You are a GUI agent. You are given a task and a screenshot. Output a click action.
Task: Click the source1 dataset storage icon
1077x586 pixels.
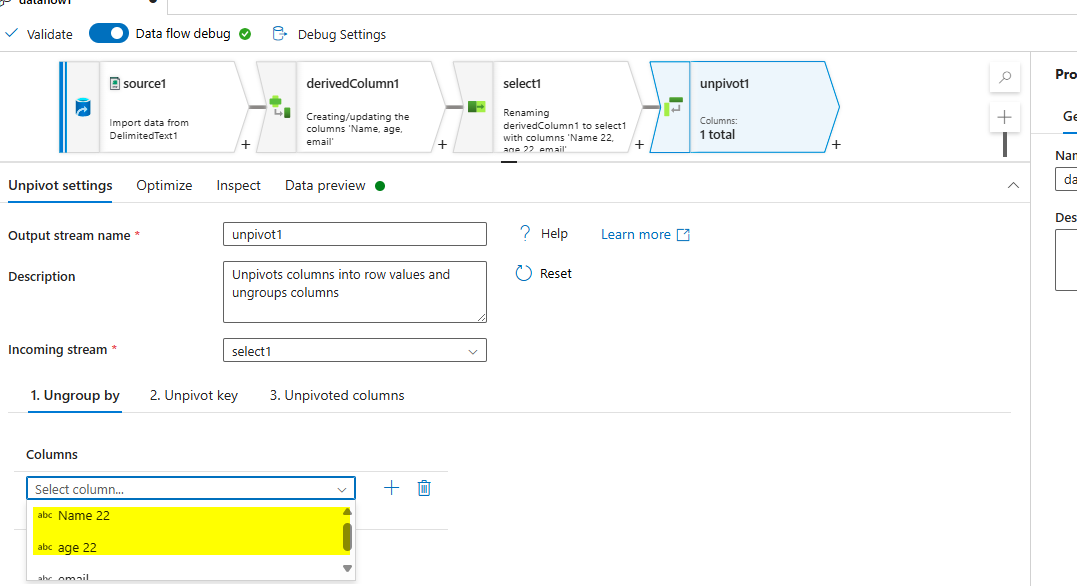click(x=83, y=107)
